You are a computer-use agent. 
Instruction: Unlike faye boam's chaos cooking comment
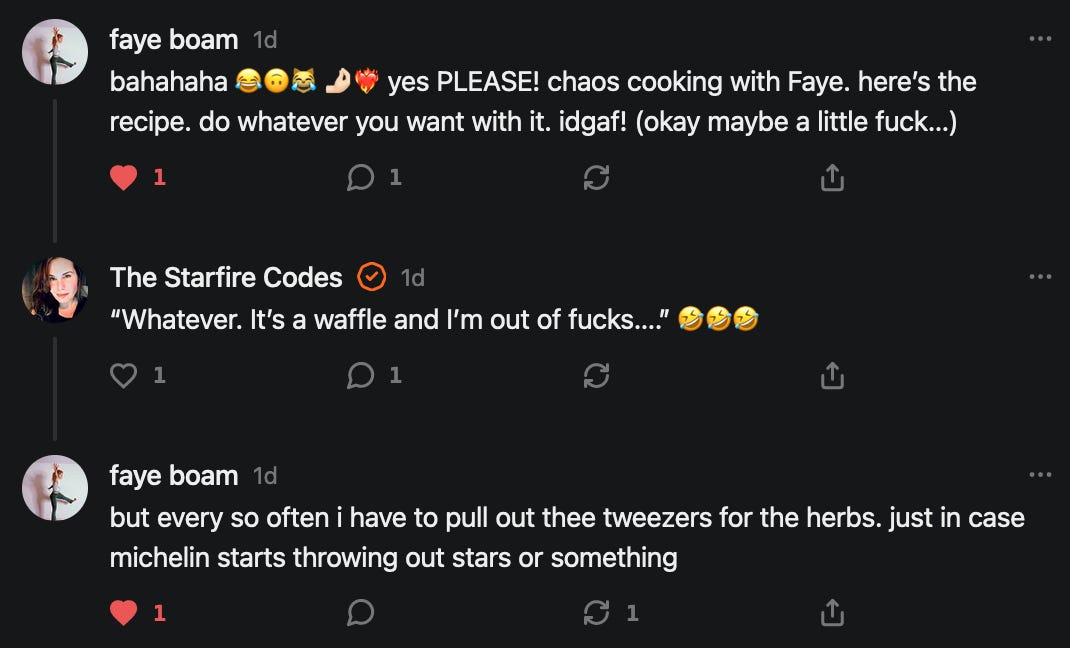pyautogui.click(x=123, y=178)
